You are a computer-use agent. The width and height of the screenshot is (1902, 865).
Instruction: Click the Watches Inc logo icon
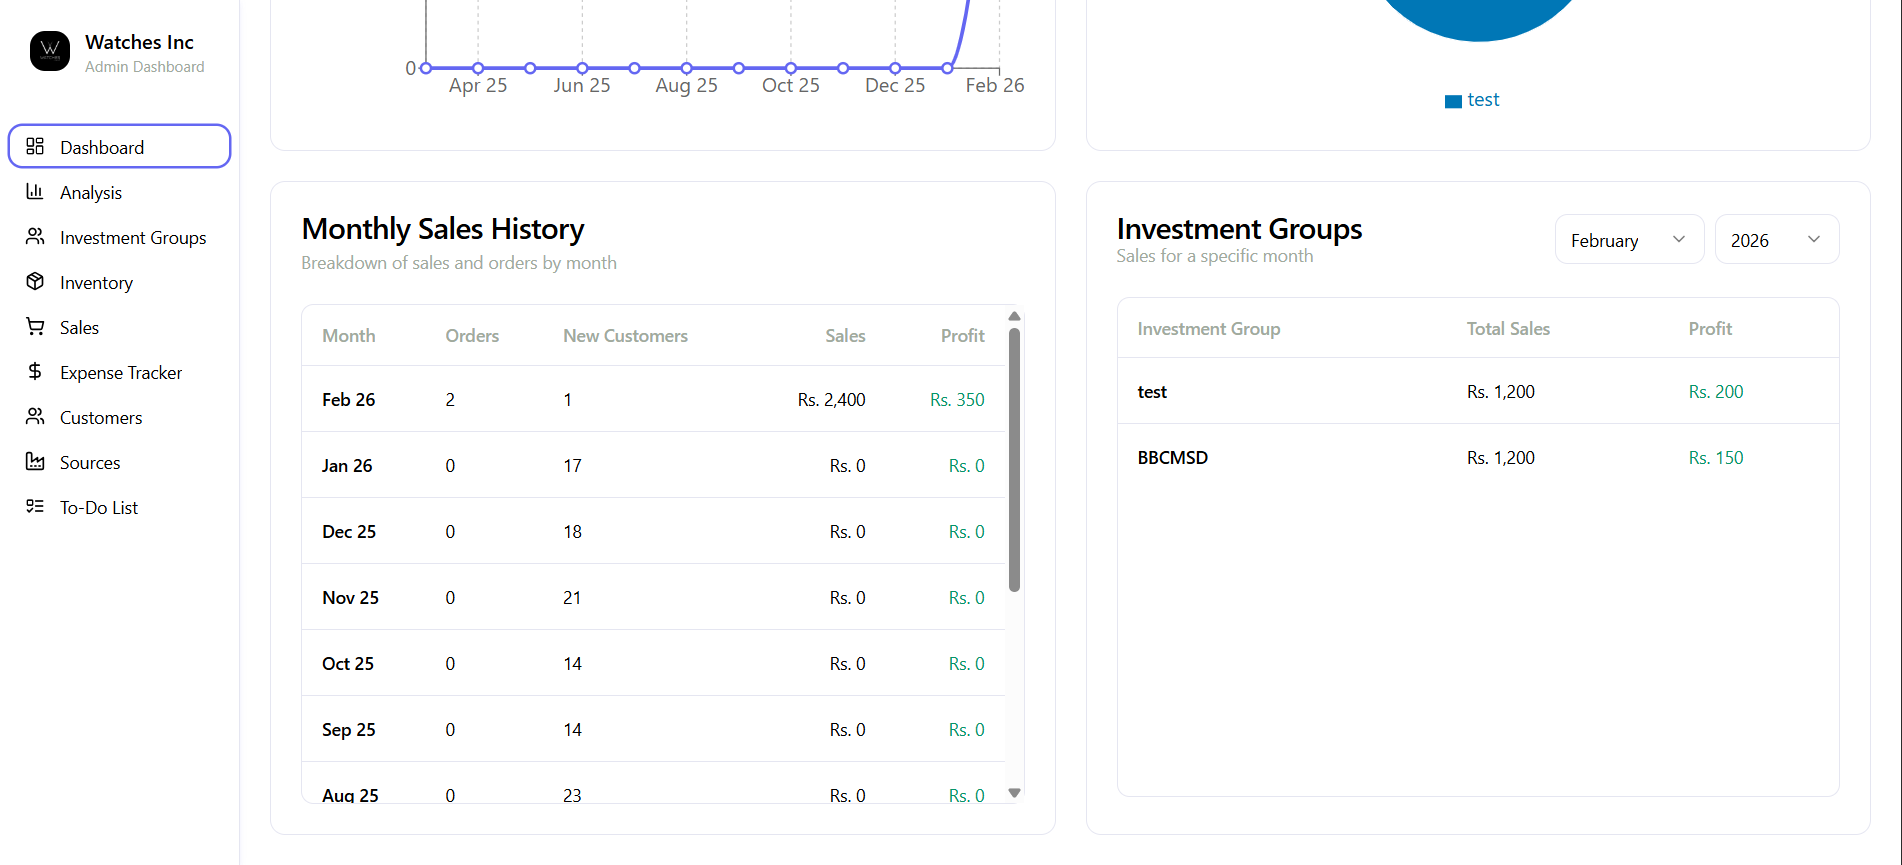click(x=50, y=51)
